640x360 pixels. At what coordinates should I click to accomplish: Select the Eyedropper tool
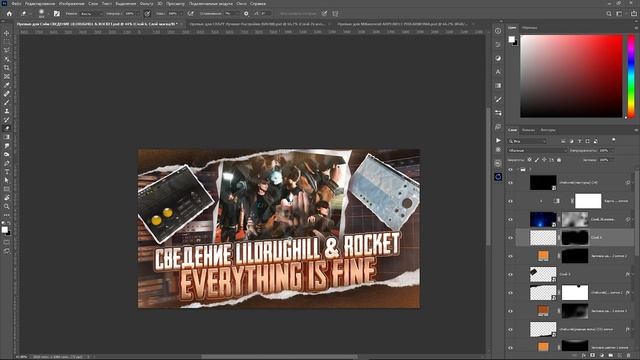pos(7,85)
